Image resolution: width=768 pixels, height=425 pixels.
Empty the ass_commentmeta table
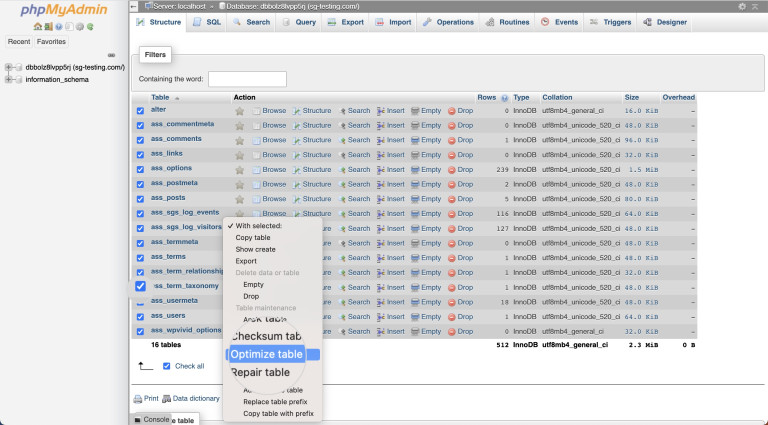click(x=426, y=125)
